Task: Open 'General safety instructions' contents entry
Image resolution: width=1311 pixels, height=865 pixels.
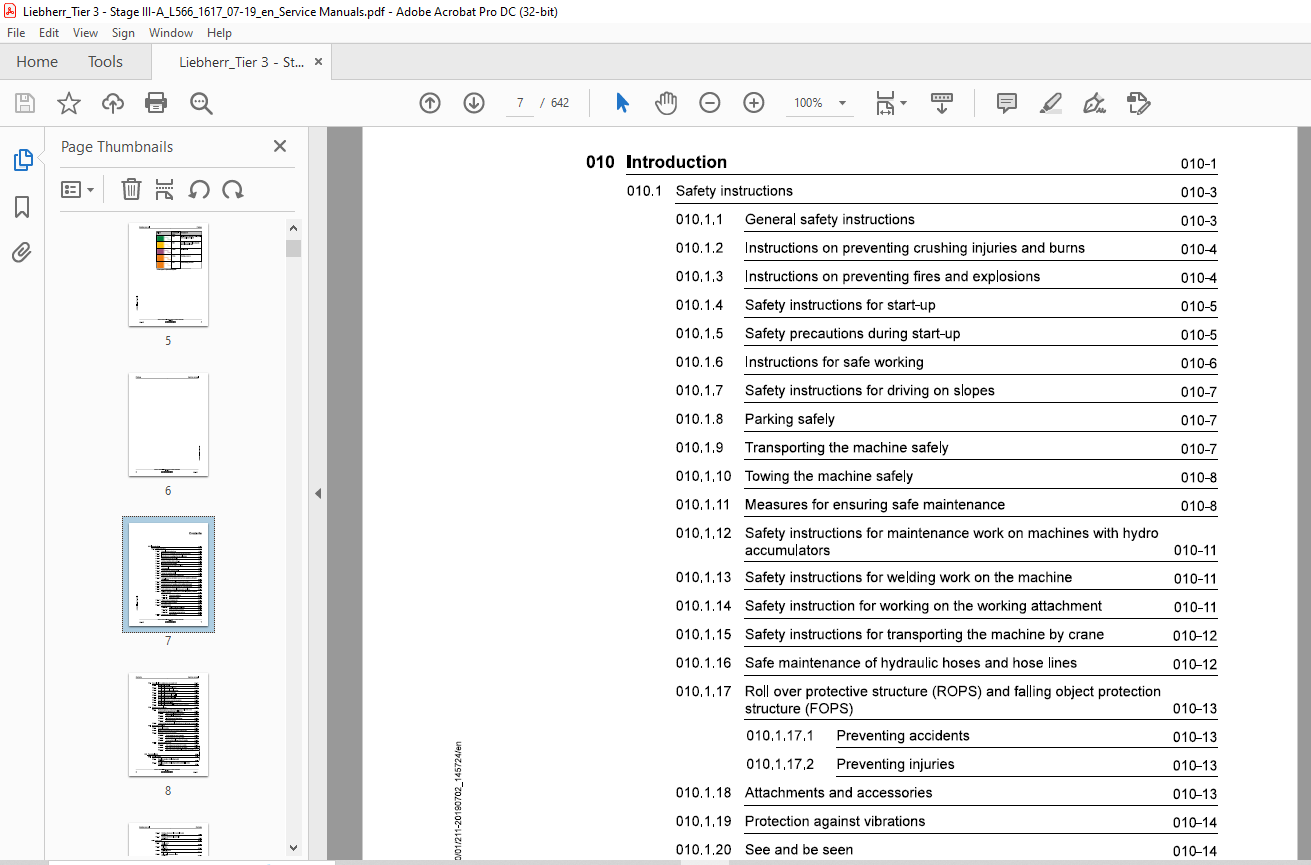Action: click(830, 220)
